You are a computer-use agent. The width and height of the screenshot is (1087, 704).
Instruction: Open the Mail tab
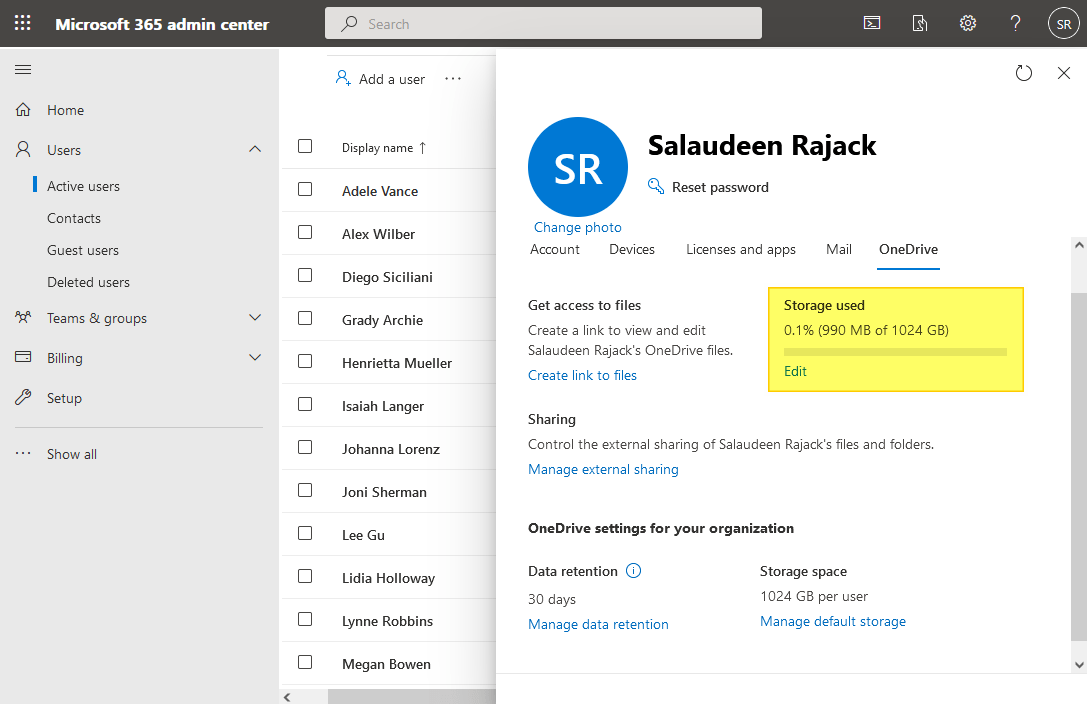pyautogui.click(x=839, y=249)
